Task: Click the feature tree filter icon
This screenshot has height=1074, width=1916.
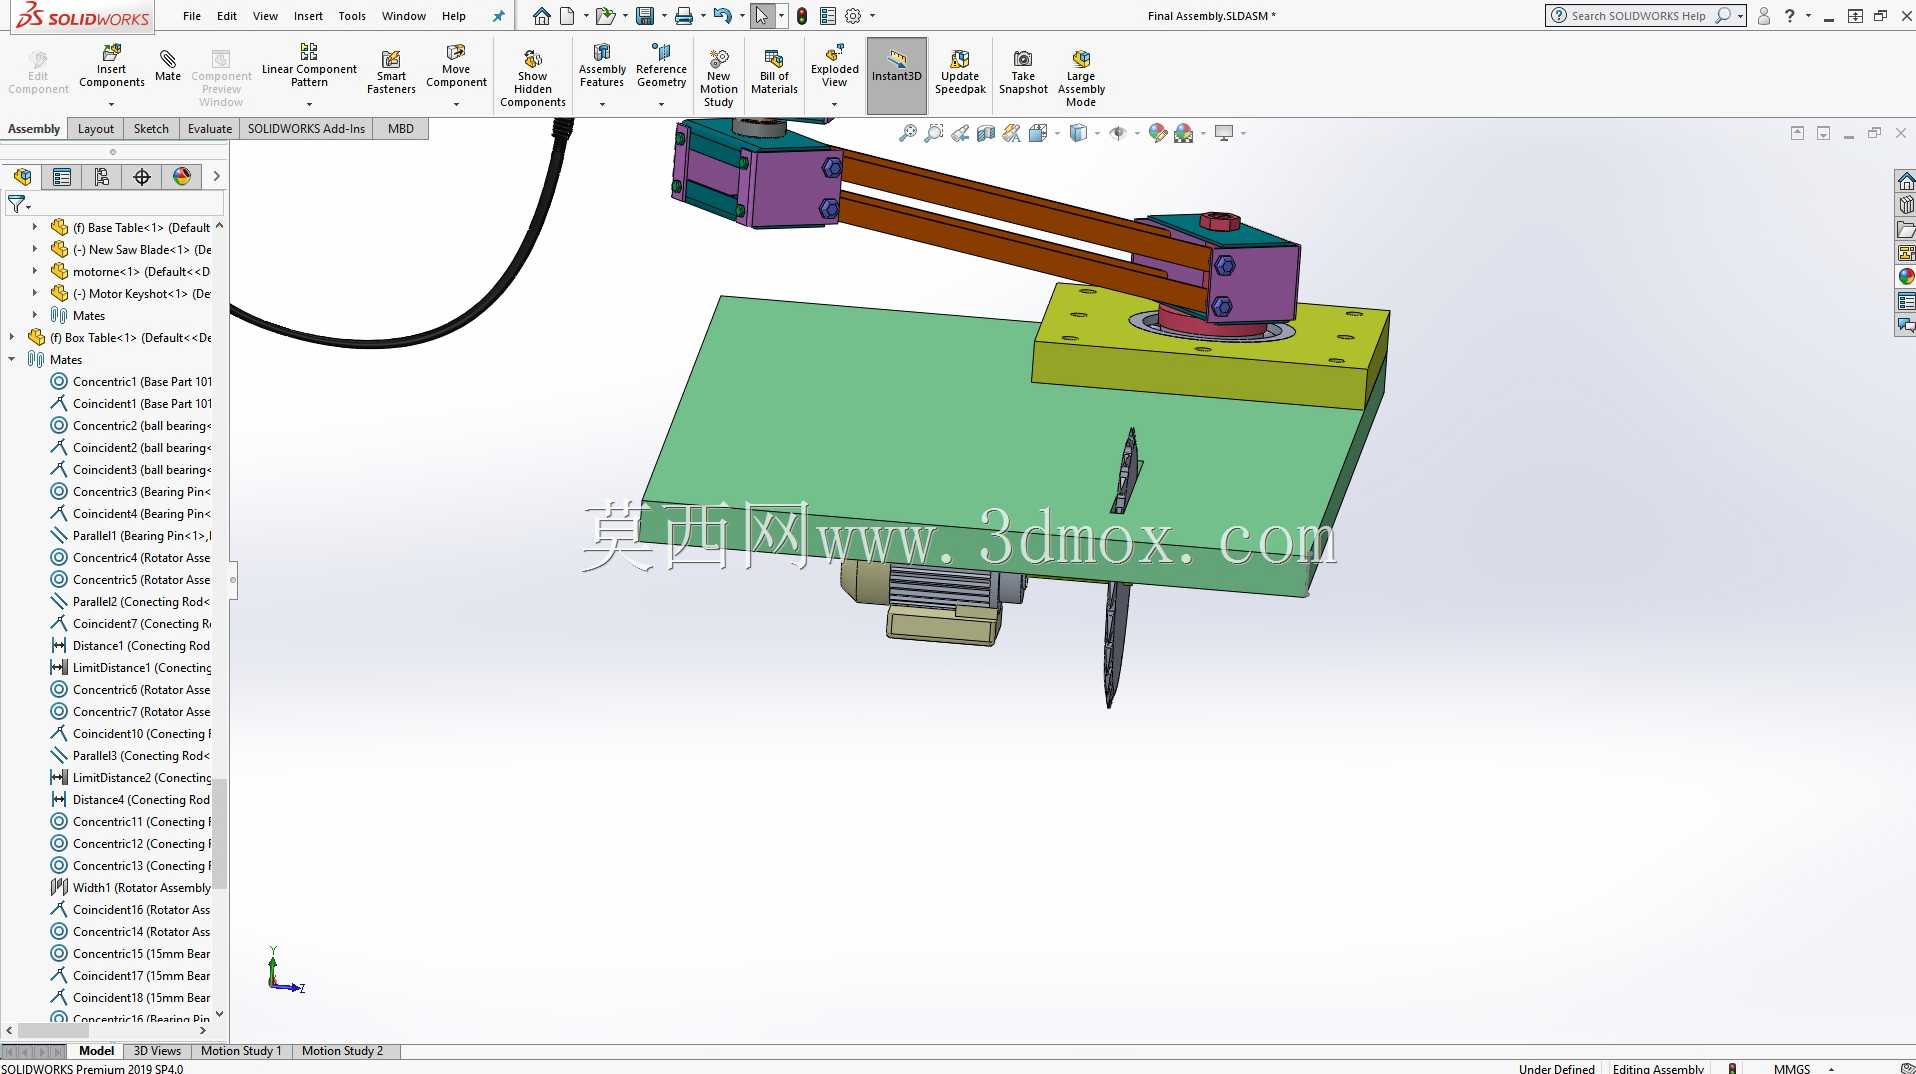Action: coord(18,204)
